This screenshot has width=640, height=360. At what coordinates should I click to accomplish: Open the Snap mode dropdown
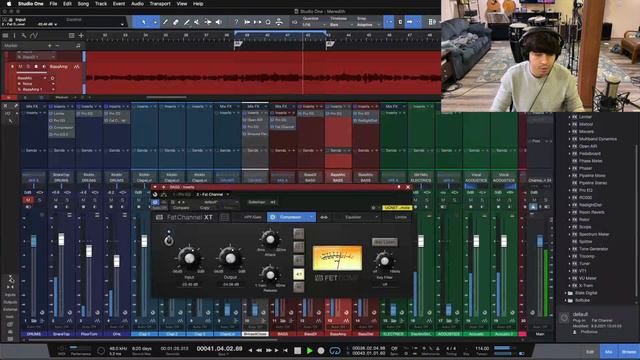367,25
